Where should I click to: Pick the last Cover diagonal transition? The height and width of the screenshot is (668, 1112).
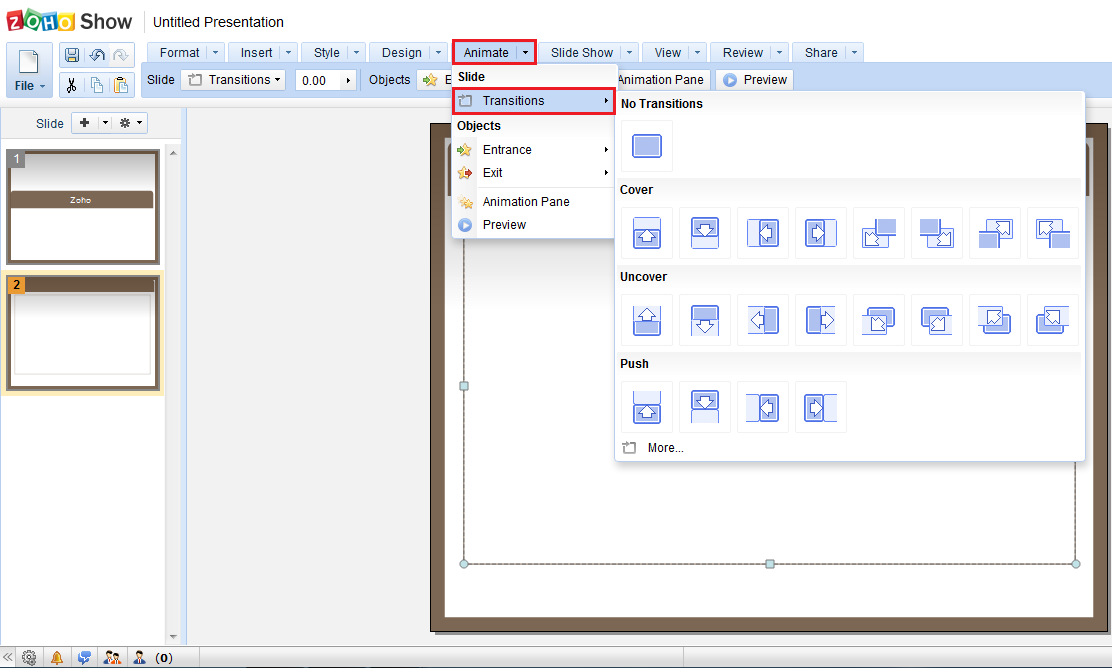1053,233
